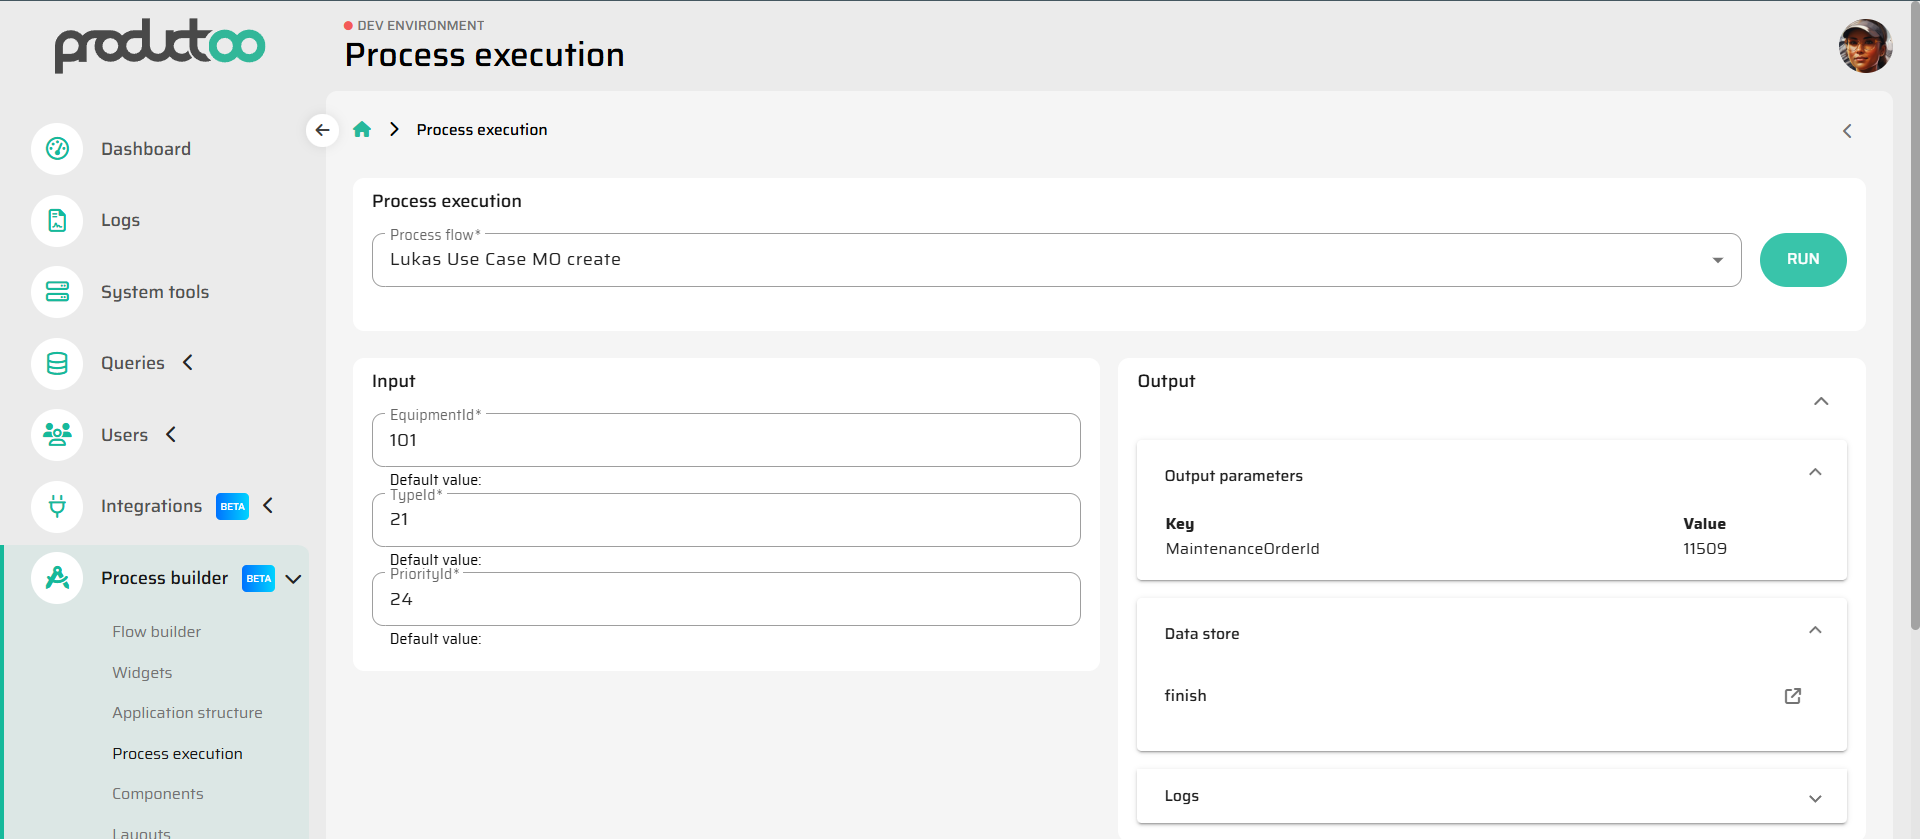Viewport: 1920px width, 839px height.
Task: Click the System tools server icon
Action: (x=57, y=292)
